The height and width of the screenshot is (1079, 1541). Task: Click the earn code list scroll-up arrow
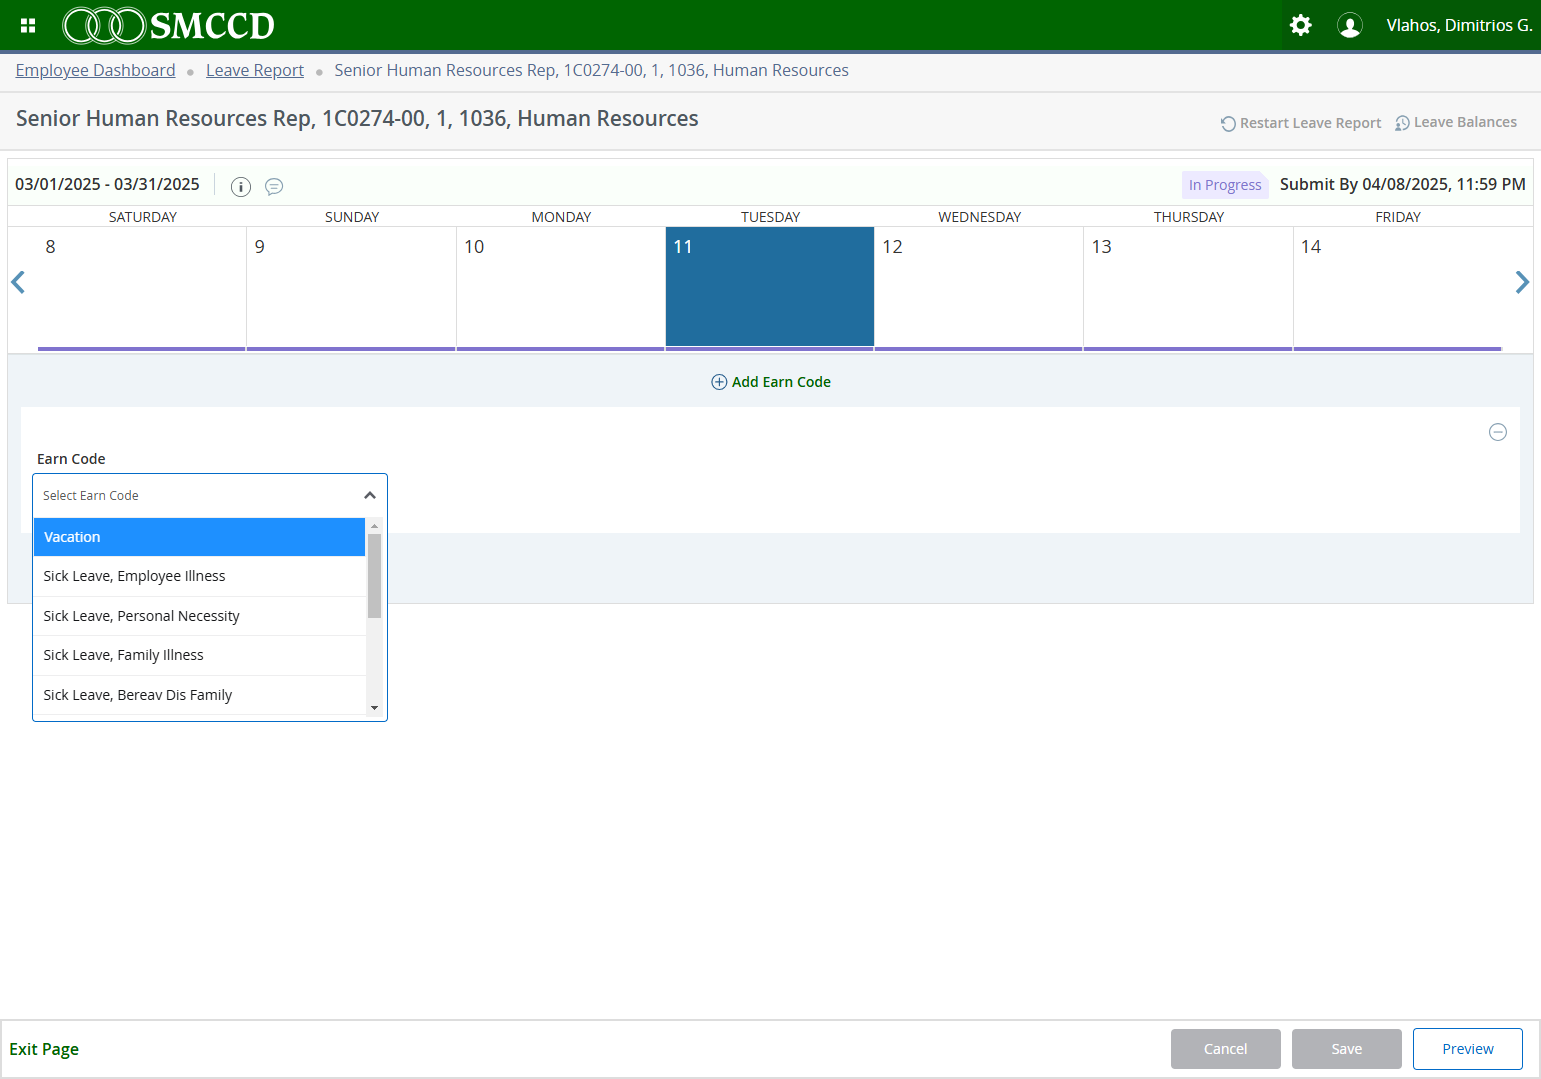pyautogui.click(x=374, y=525)
